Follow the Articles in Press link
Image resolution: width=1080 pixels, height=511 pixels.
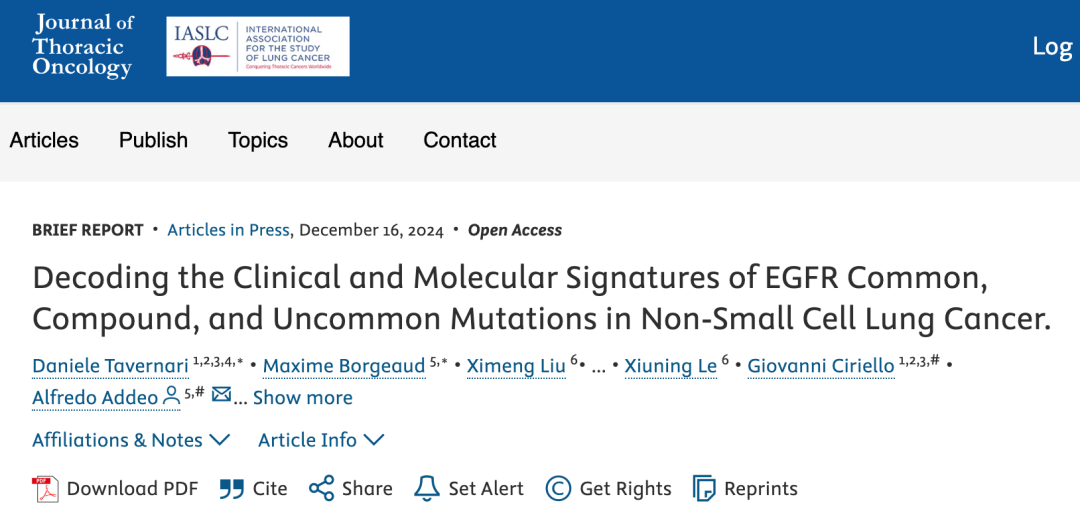click(228, 230)
